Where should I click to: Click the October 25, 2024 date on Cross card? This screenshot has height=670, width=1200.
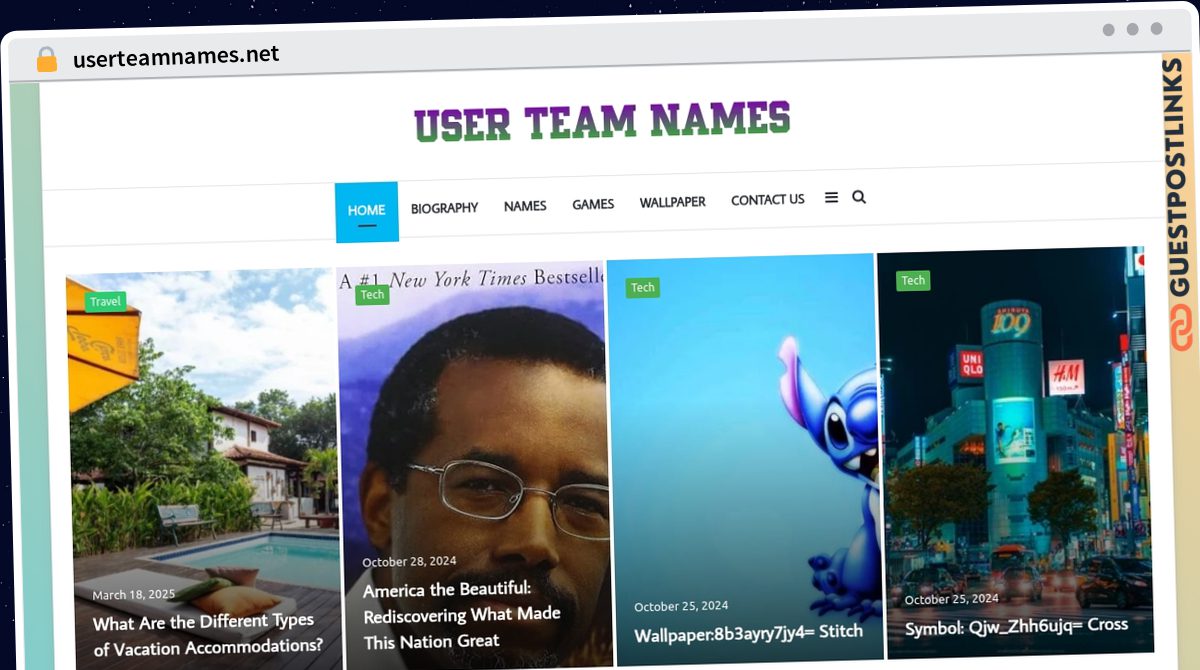[x=951, y=599]
